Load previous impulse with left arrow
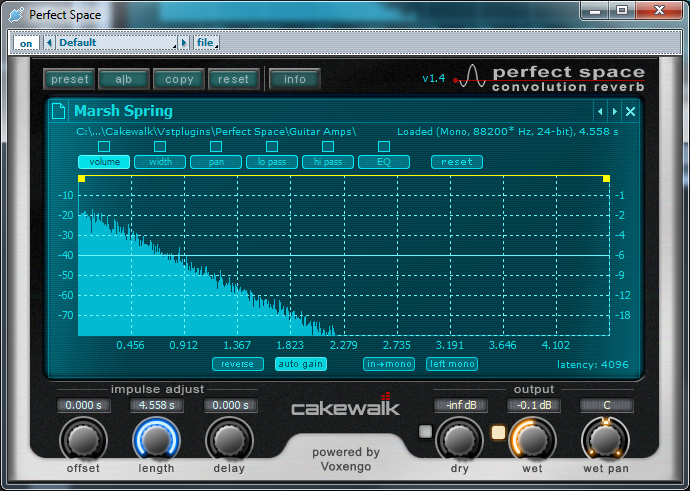 click(x=600, y=112)
